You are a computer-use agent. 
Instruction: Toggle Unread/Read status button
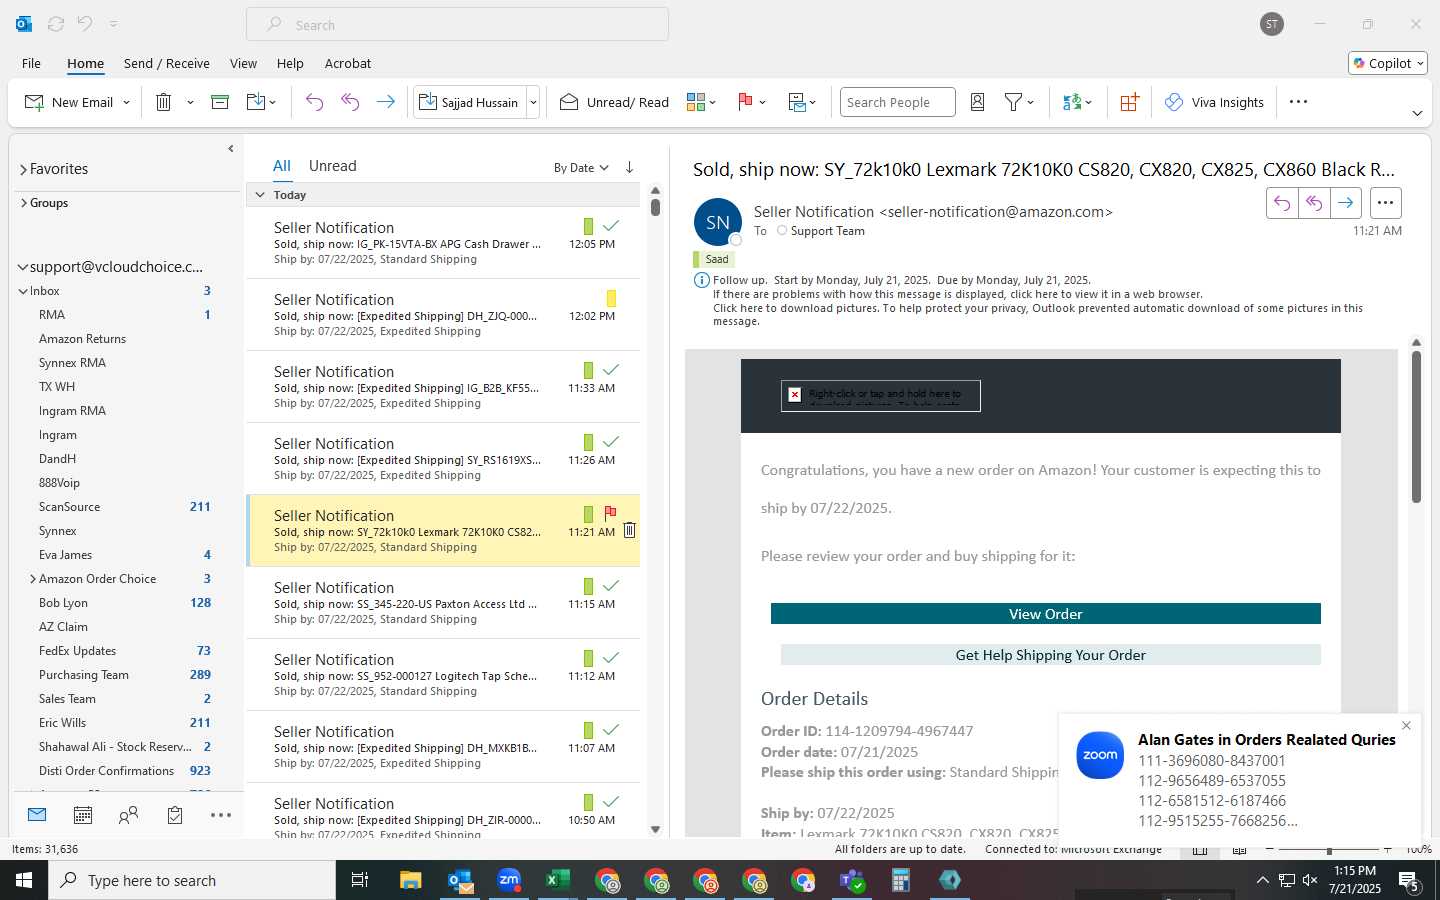(614, 102)
